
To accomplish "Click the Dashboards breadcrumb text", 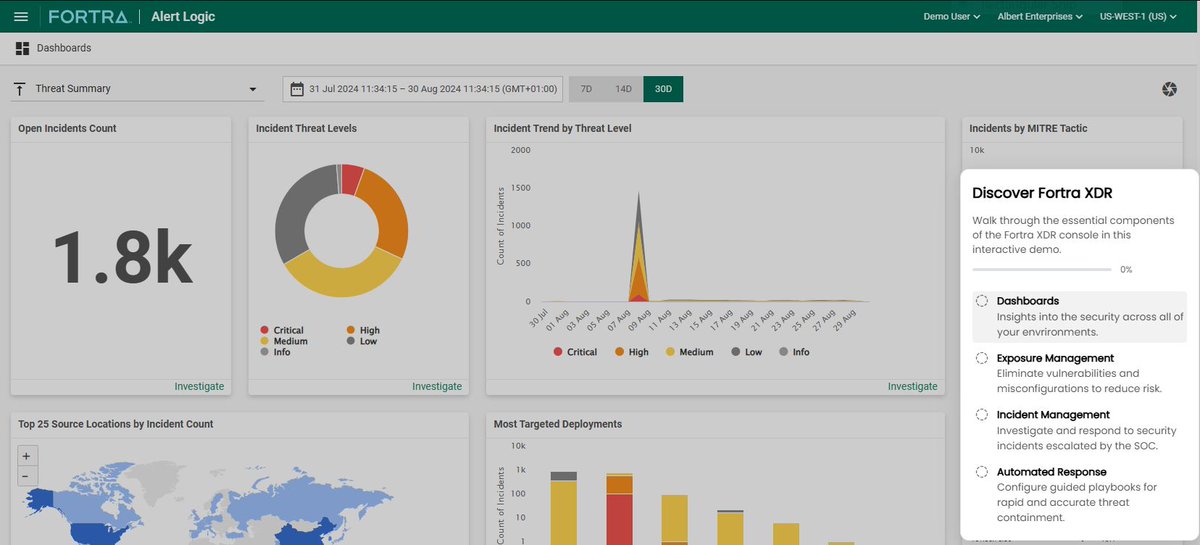I will point(64,48).
